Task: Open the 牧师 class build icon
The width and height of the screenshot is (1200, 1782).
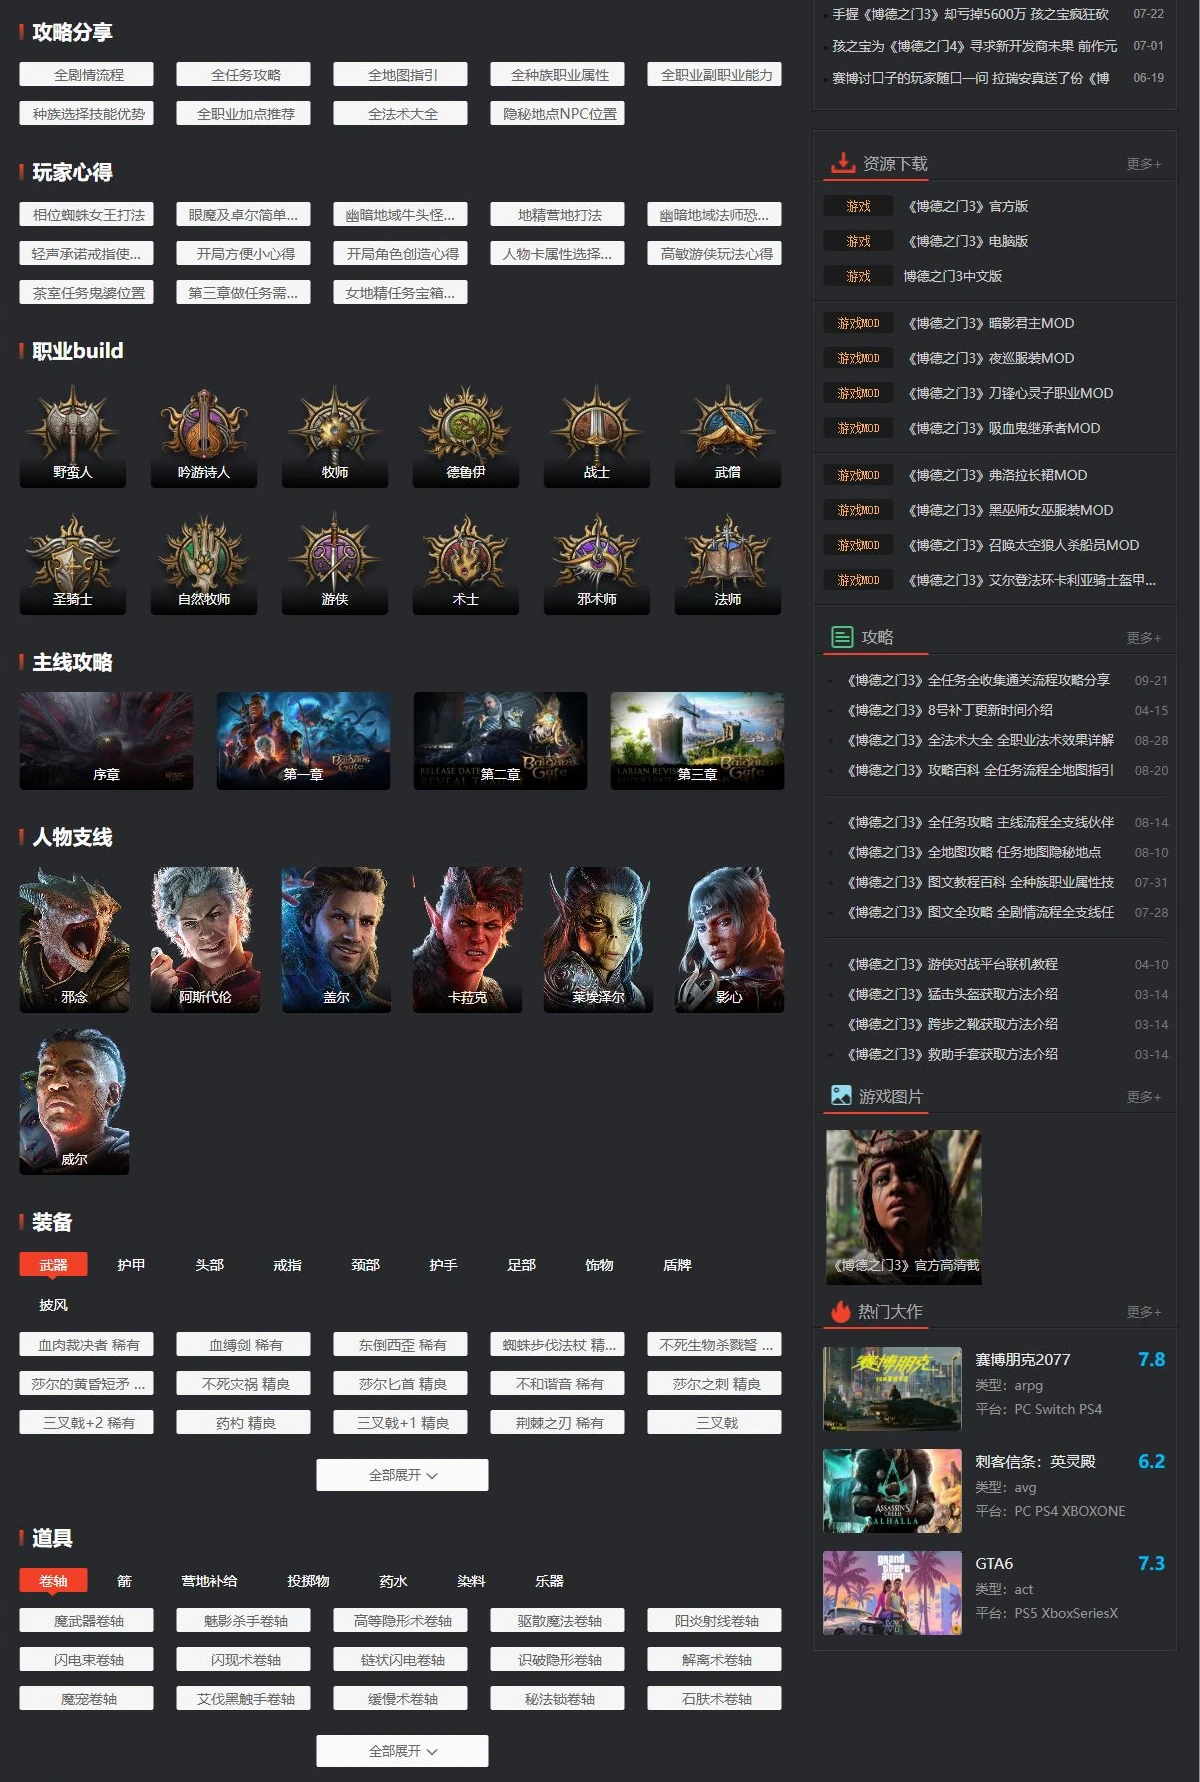Action: pyautogui.click(x=335, y=436)
